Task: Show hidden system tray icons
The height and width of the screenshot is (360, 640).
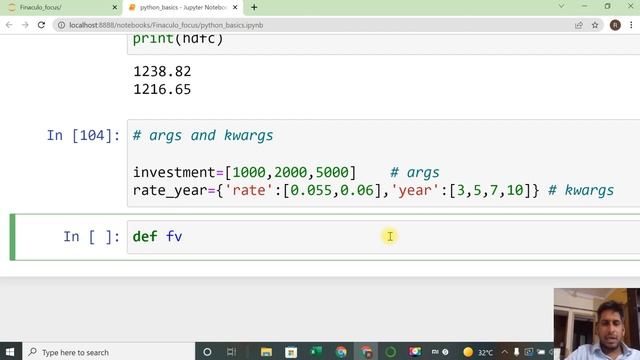Action: tap(504, 352)
